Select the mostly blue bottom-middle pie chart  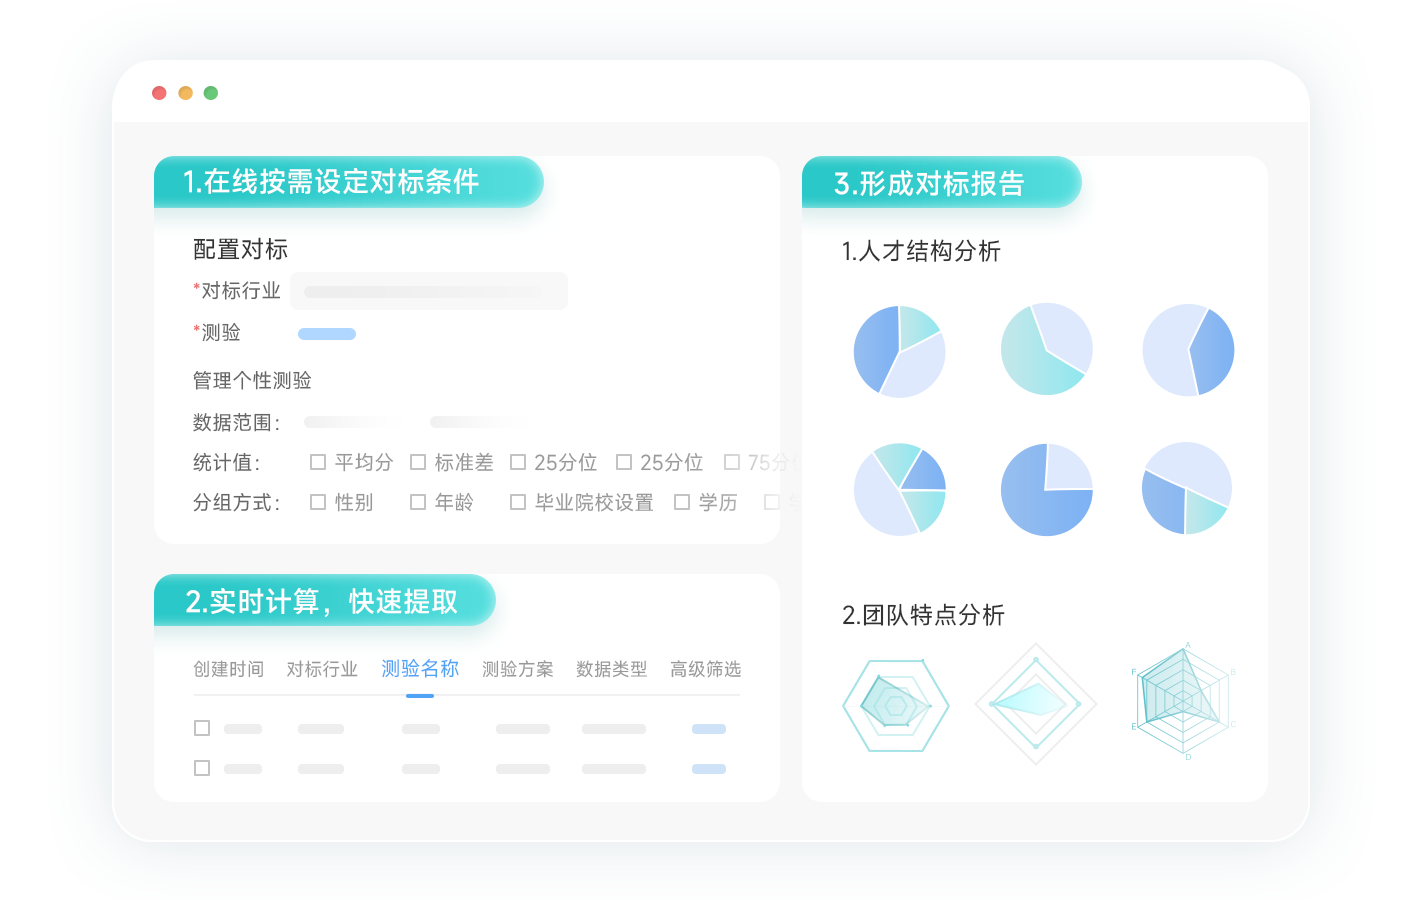(1046, 489)
